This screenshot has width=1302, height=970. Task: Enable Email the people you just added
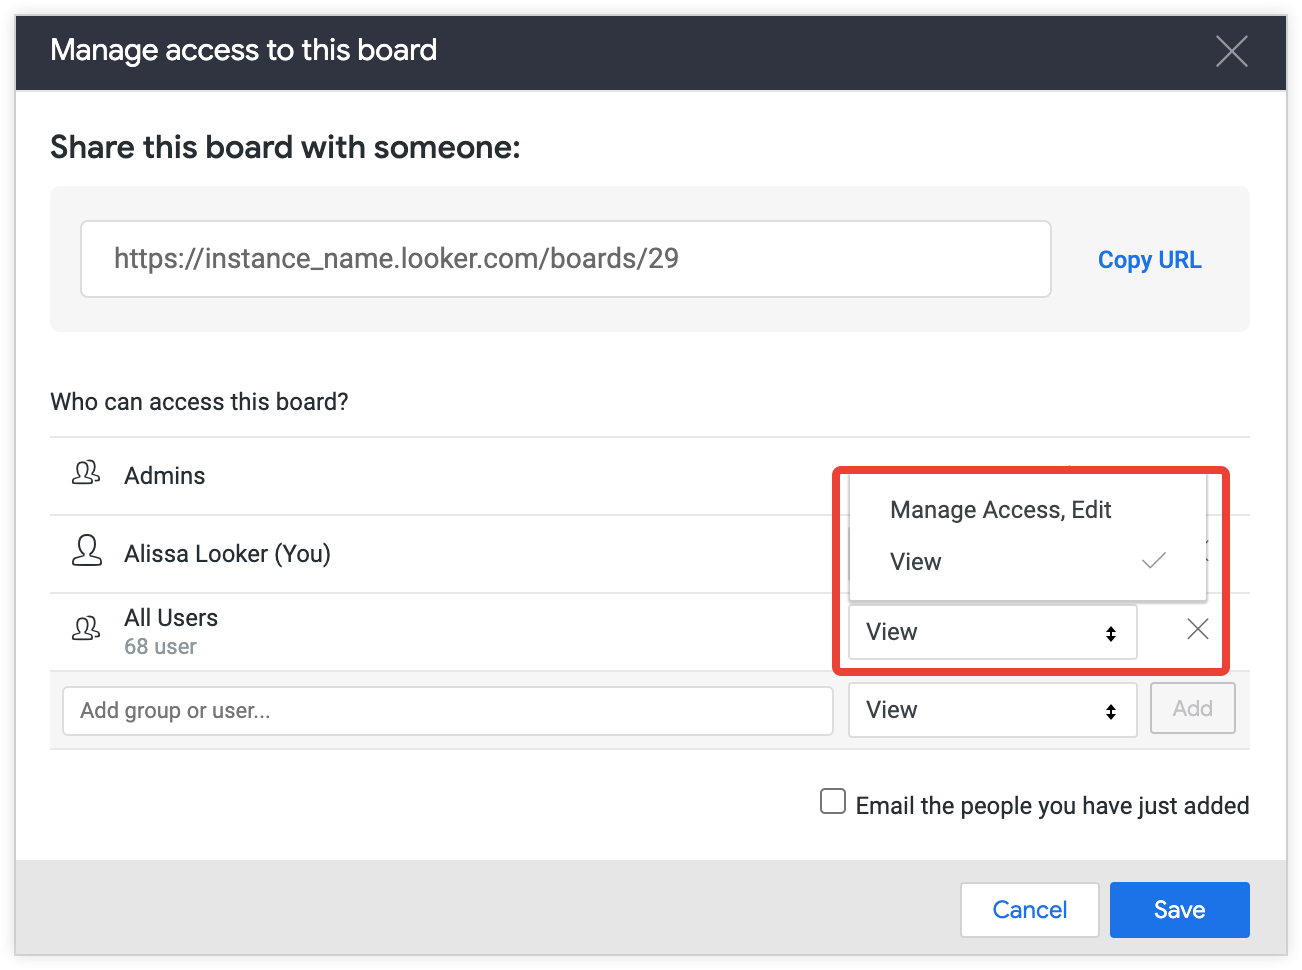click(x=833, y=802)
